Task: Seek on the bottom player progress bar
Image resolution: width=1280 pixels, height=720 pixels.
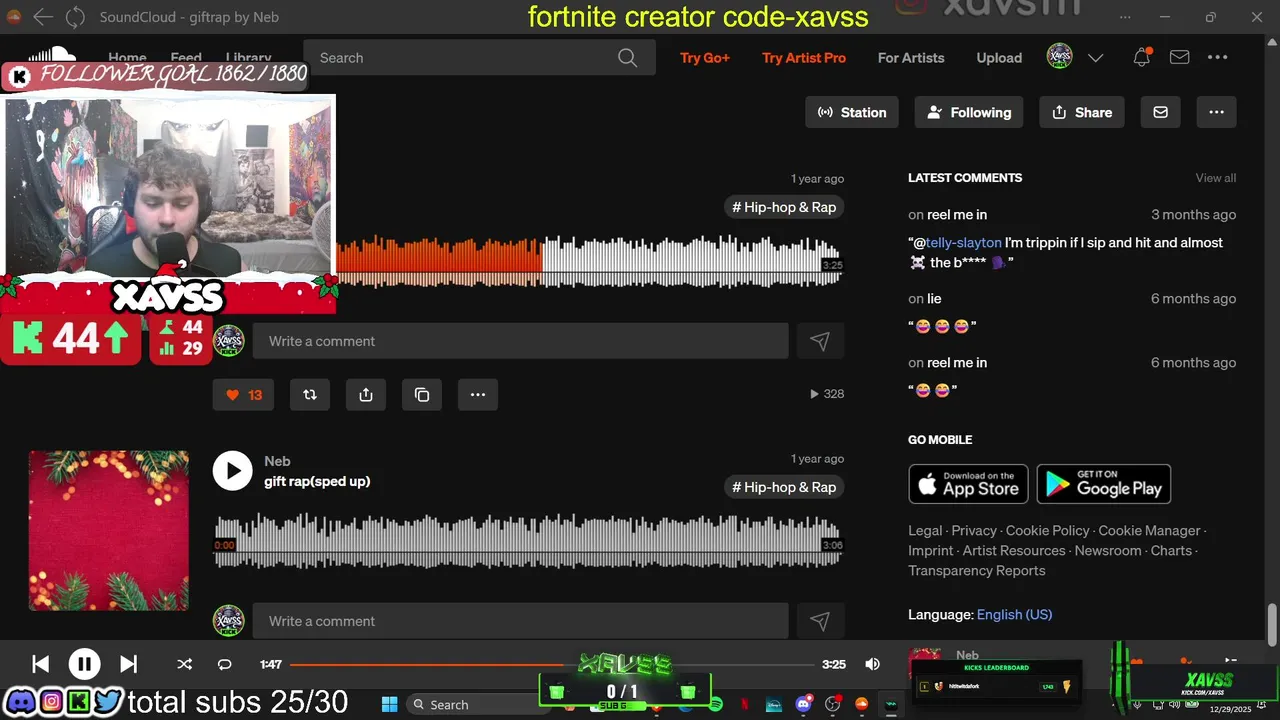Action: (x=552, y=664)
